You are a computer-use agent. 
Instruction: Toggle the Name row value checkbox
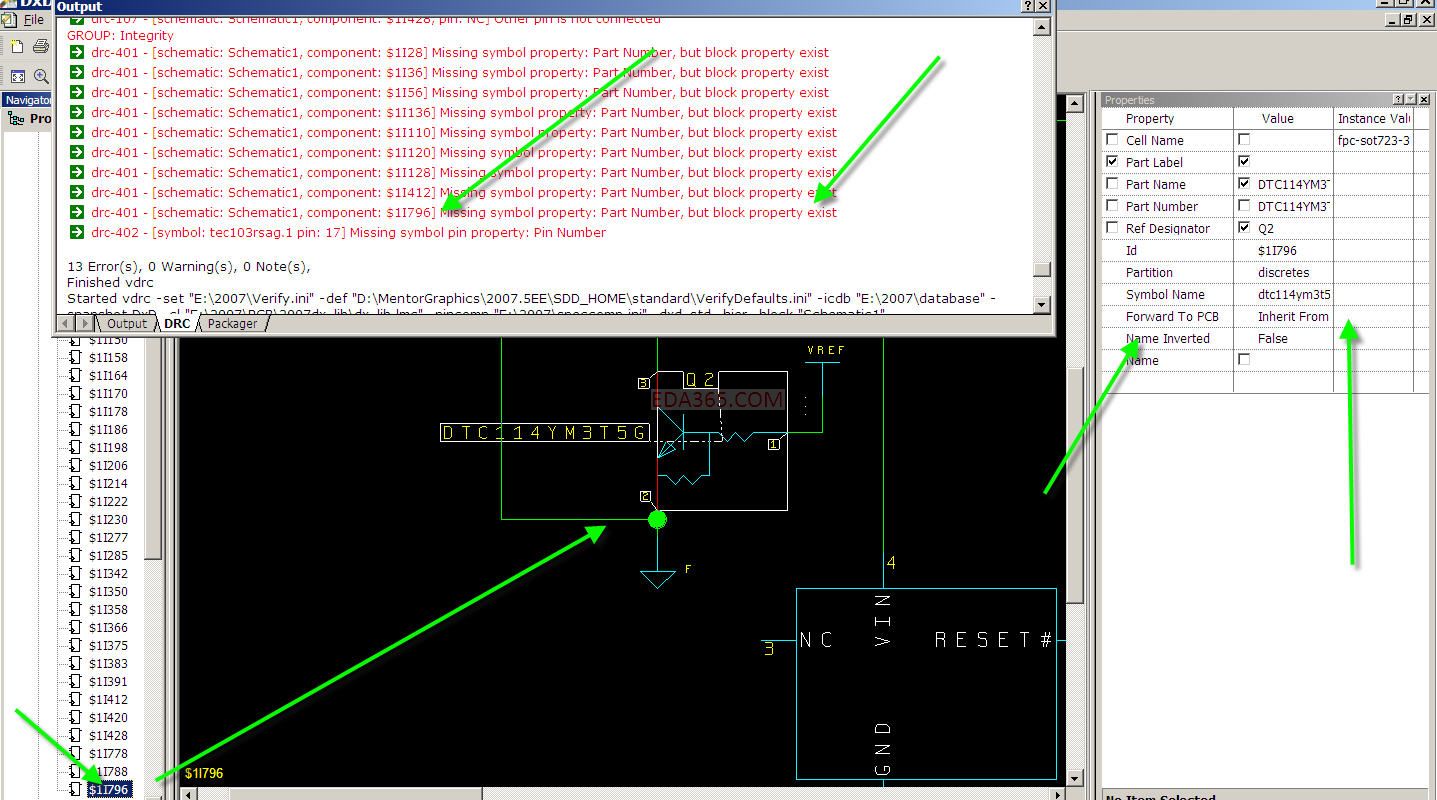click(1244, 359)
